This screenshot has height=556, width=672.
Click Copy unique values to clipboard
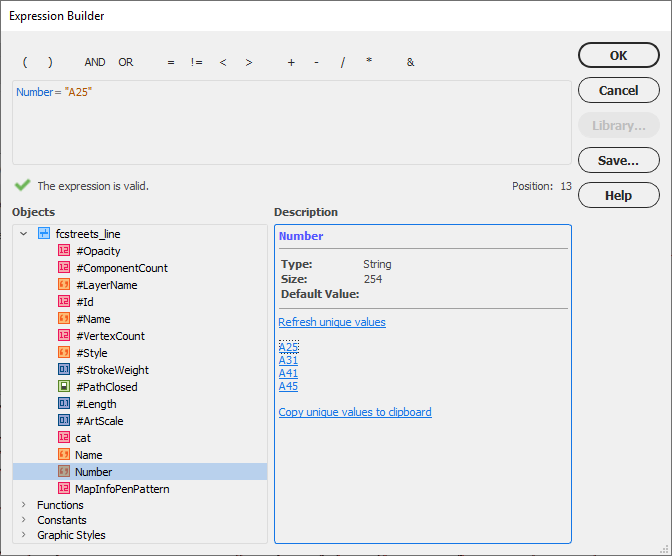tap(355, 412)
